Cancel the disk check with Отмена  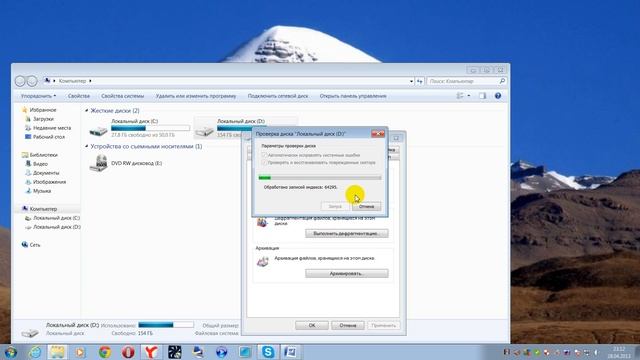366,206
